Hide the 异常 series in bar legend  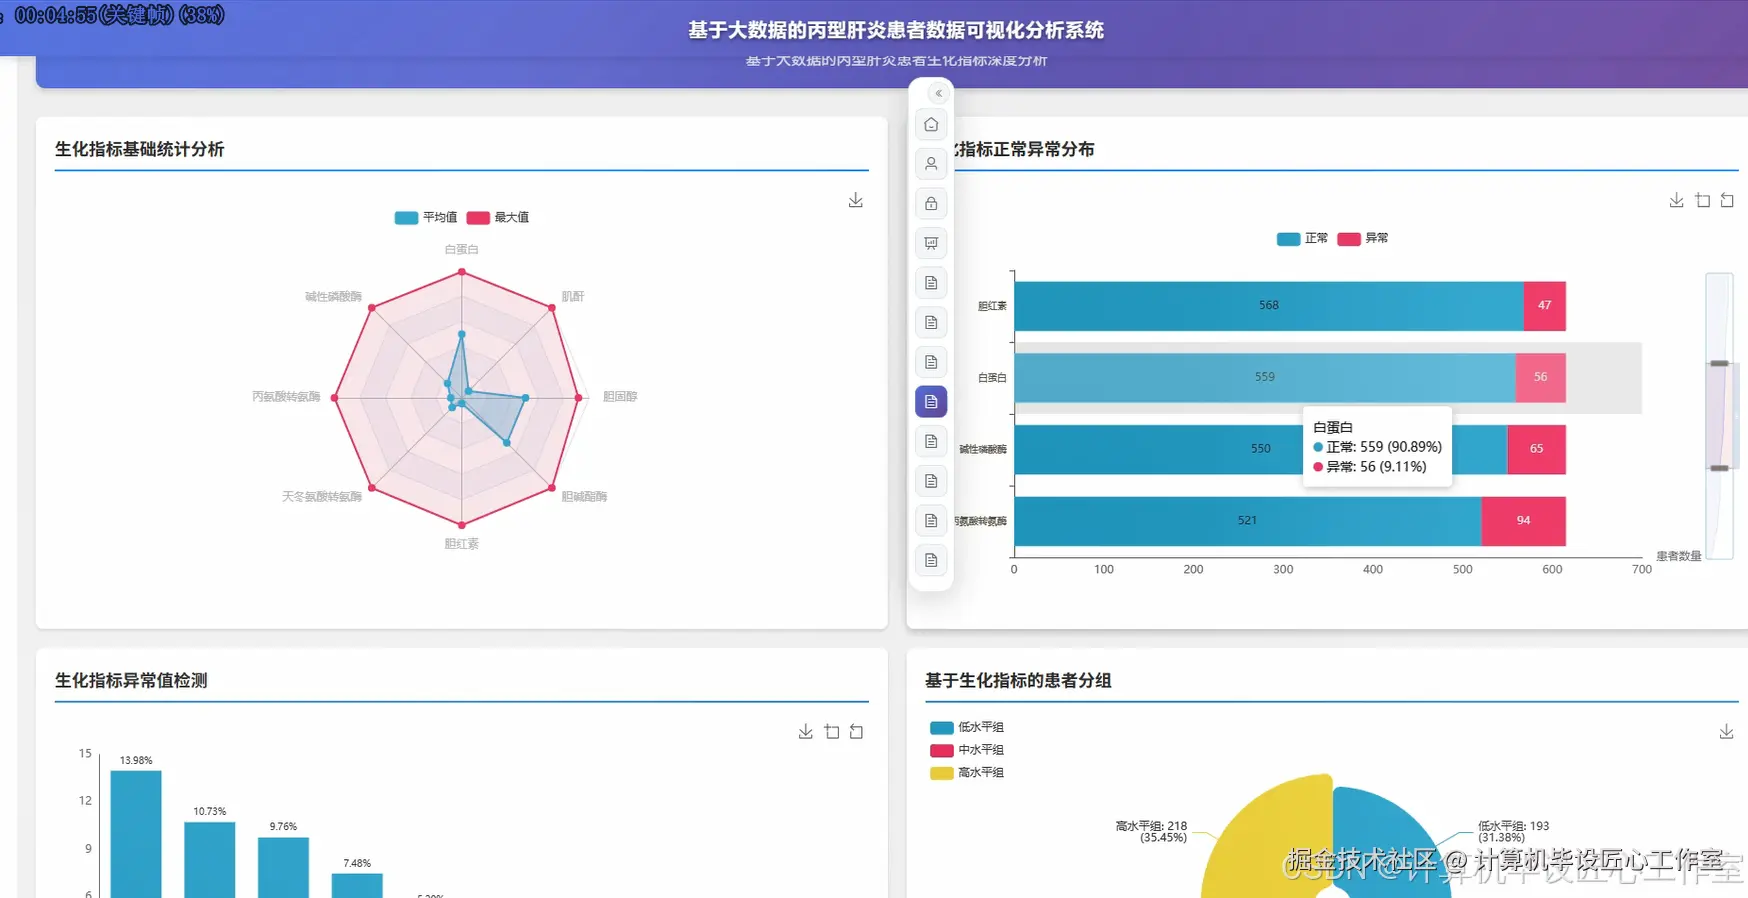pos(1363,238)
